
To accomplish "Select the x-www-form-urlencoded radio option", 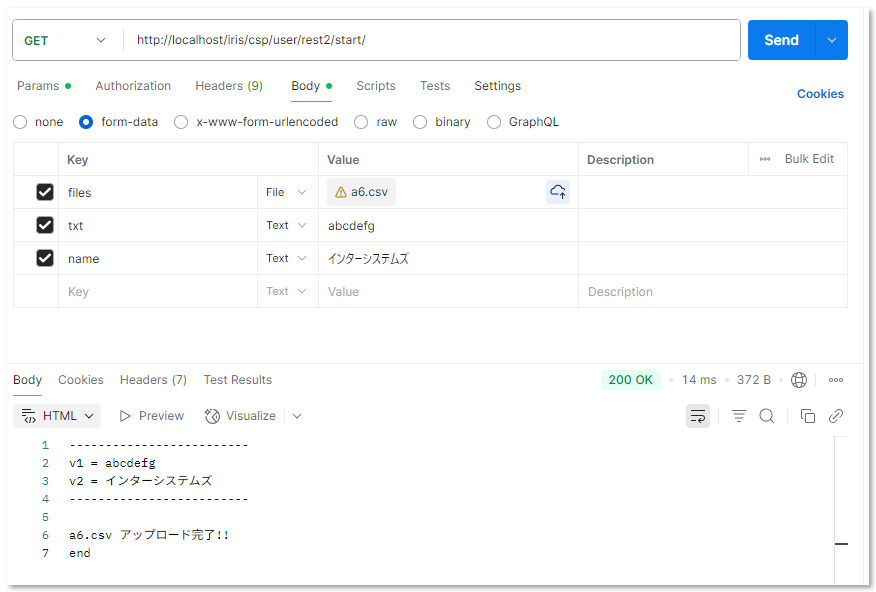I will click(x=181, y=122).
